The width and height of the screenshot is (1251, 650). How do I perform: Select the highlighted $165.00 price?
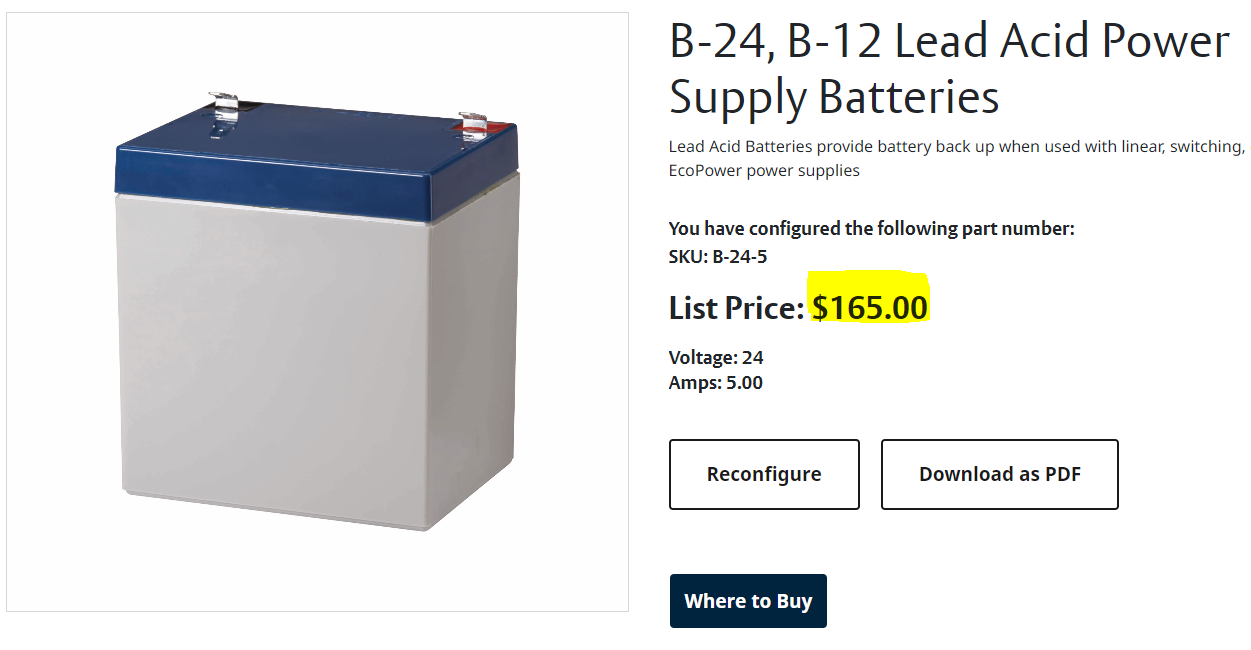pyautogui.click(x=869, y=308)
